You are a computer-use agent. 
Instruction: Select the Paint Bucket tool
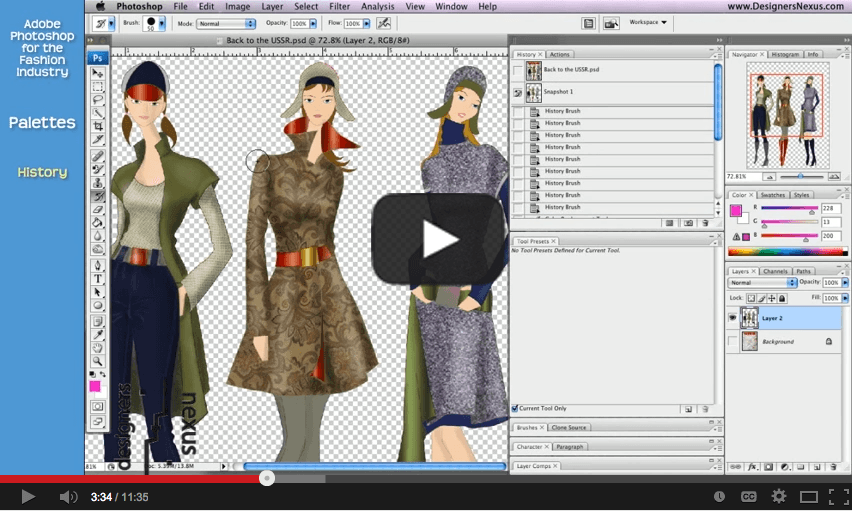[98, 222]
